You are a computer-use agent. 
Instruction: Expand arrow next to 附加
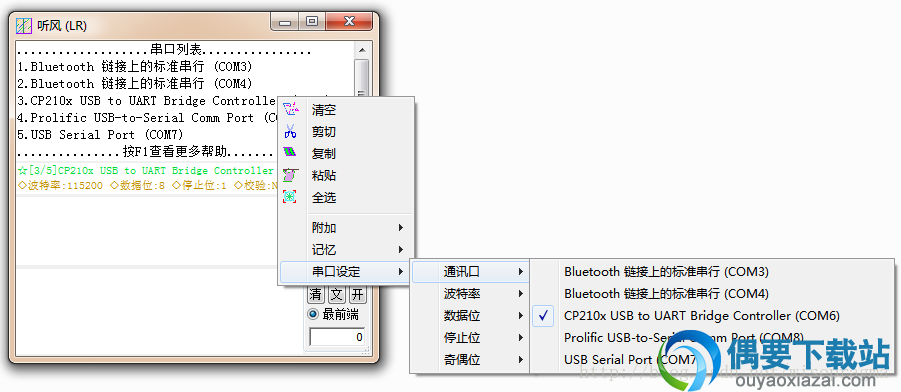pos(401,228)
